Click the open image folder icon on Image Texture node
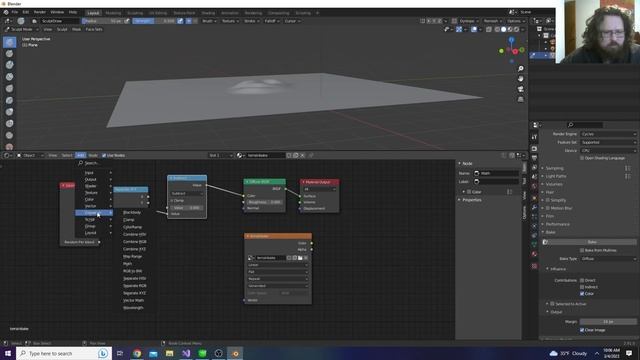The image size is (640, 360). click(300, 258)
